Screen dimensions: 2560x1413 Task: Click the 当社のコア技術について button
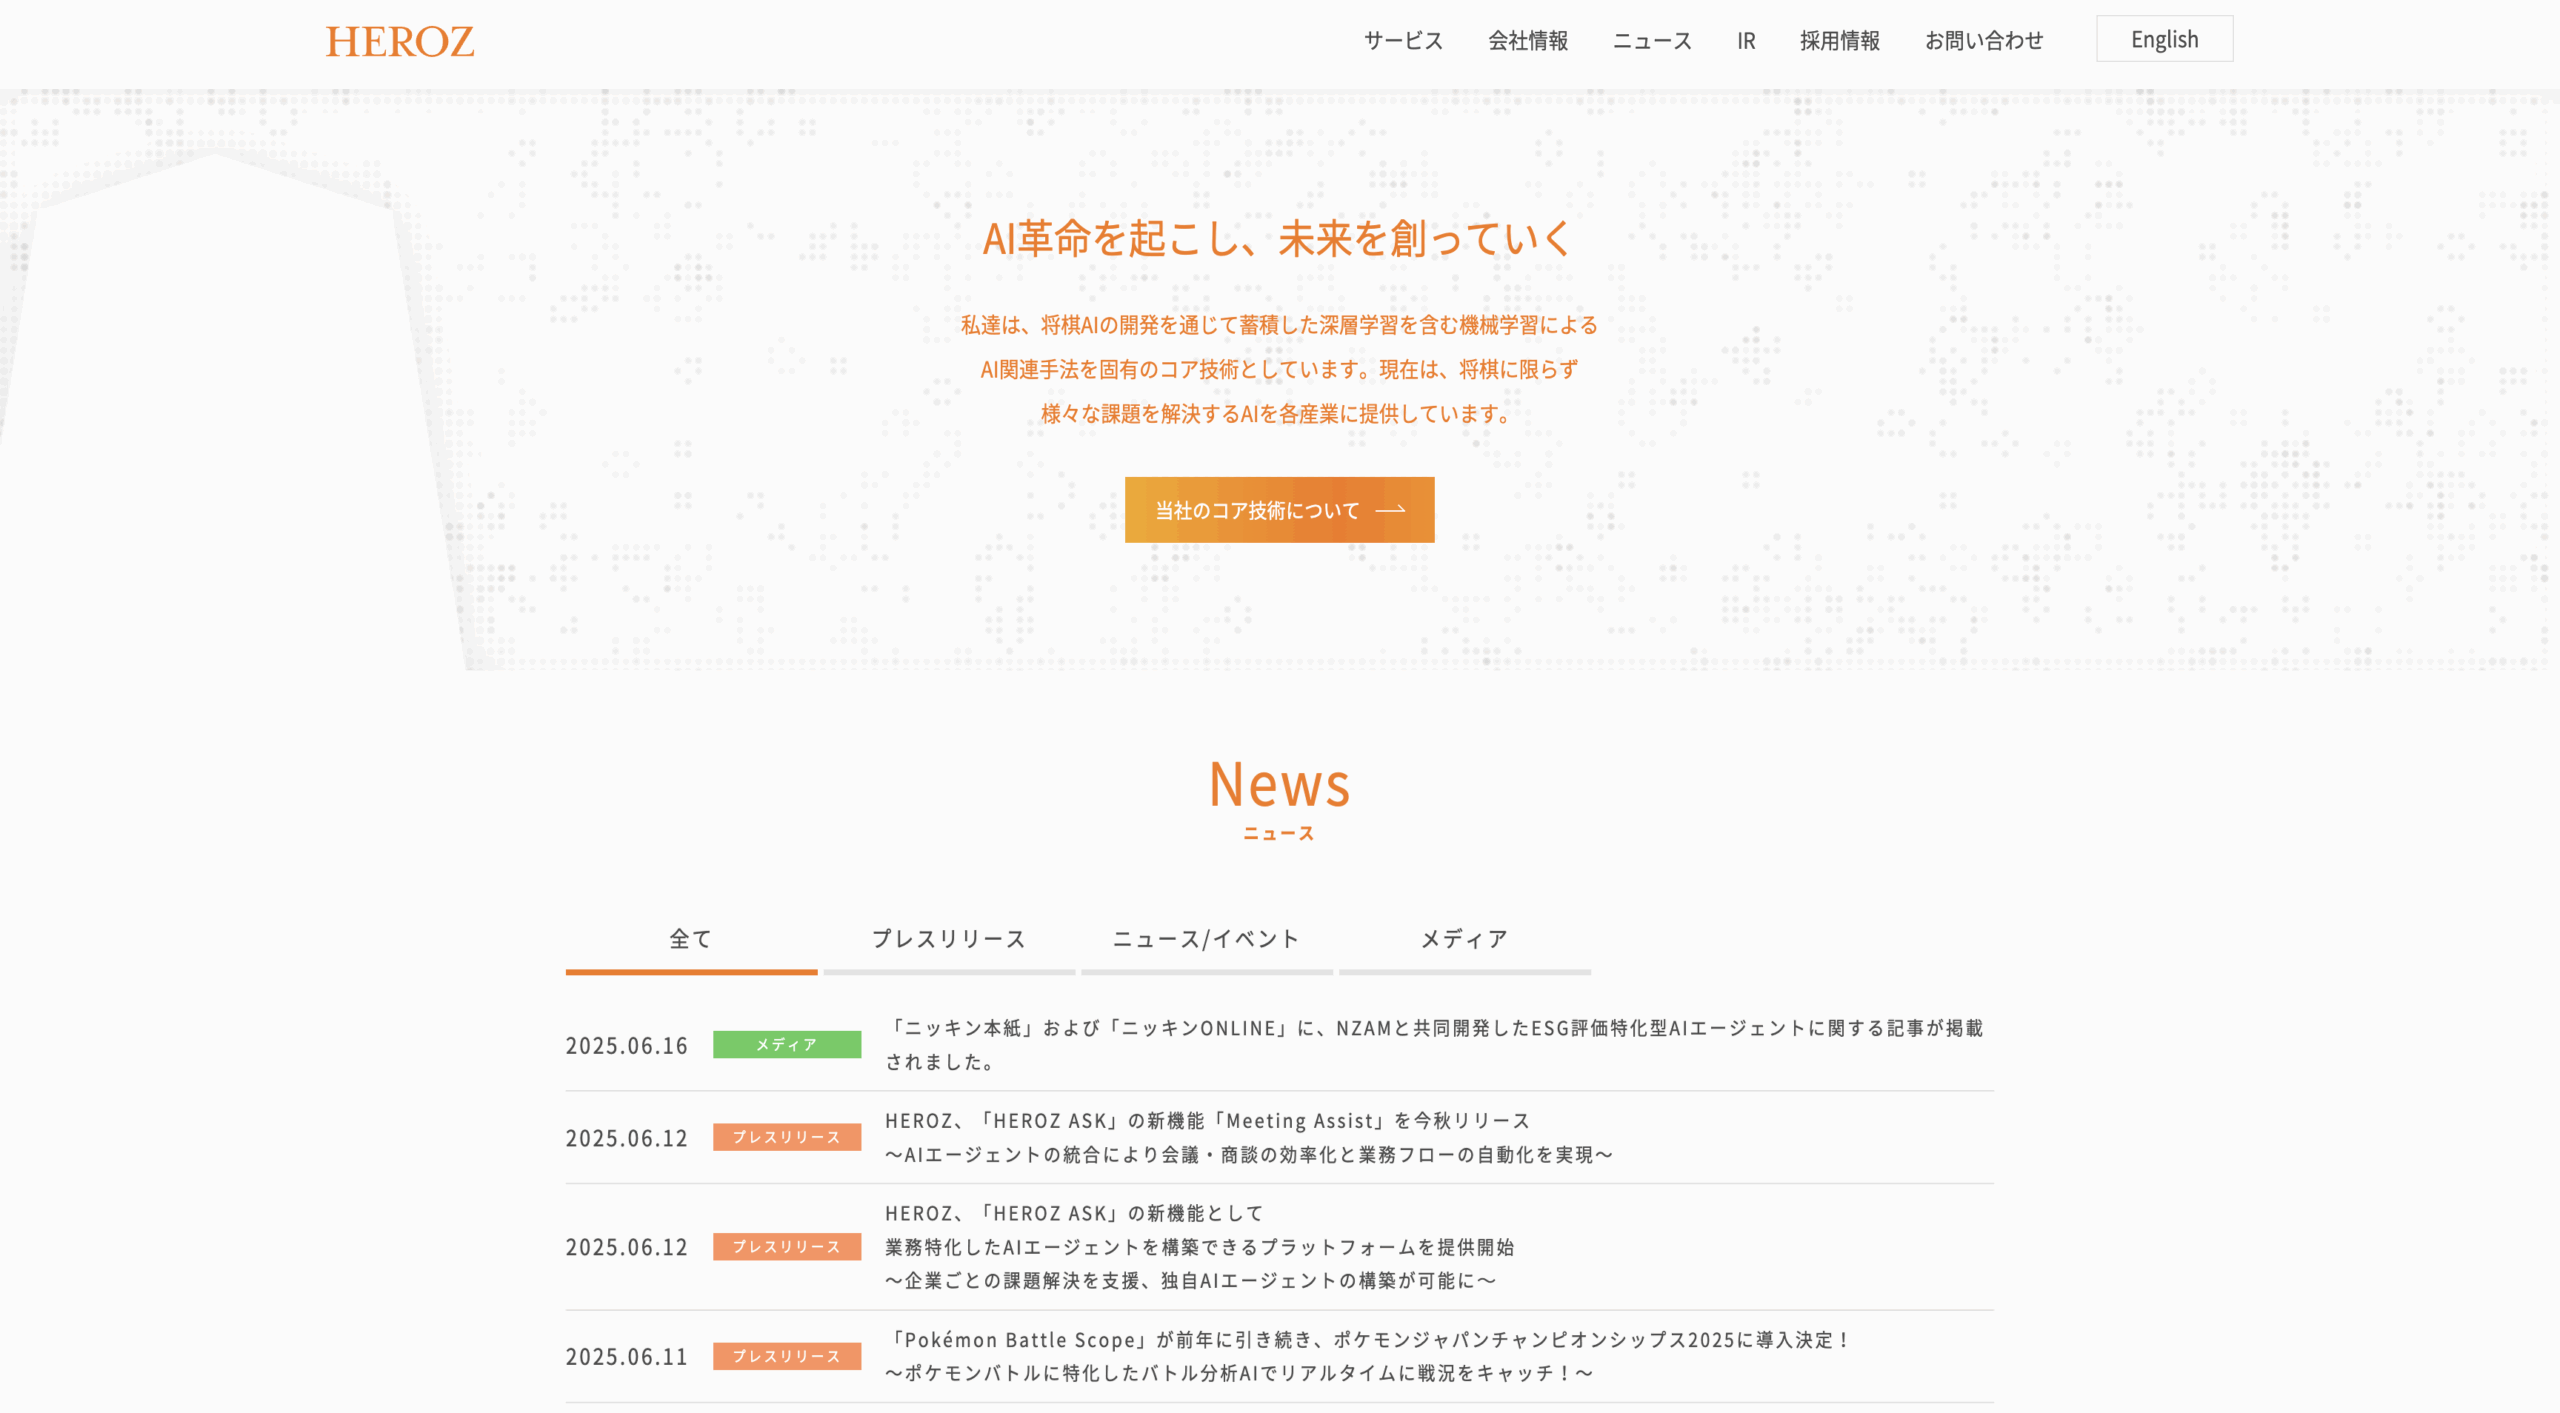[1279, 510]
